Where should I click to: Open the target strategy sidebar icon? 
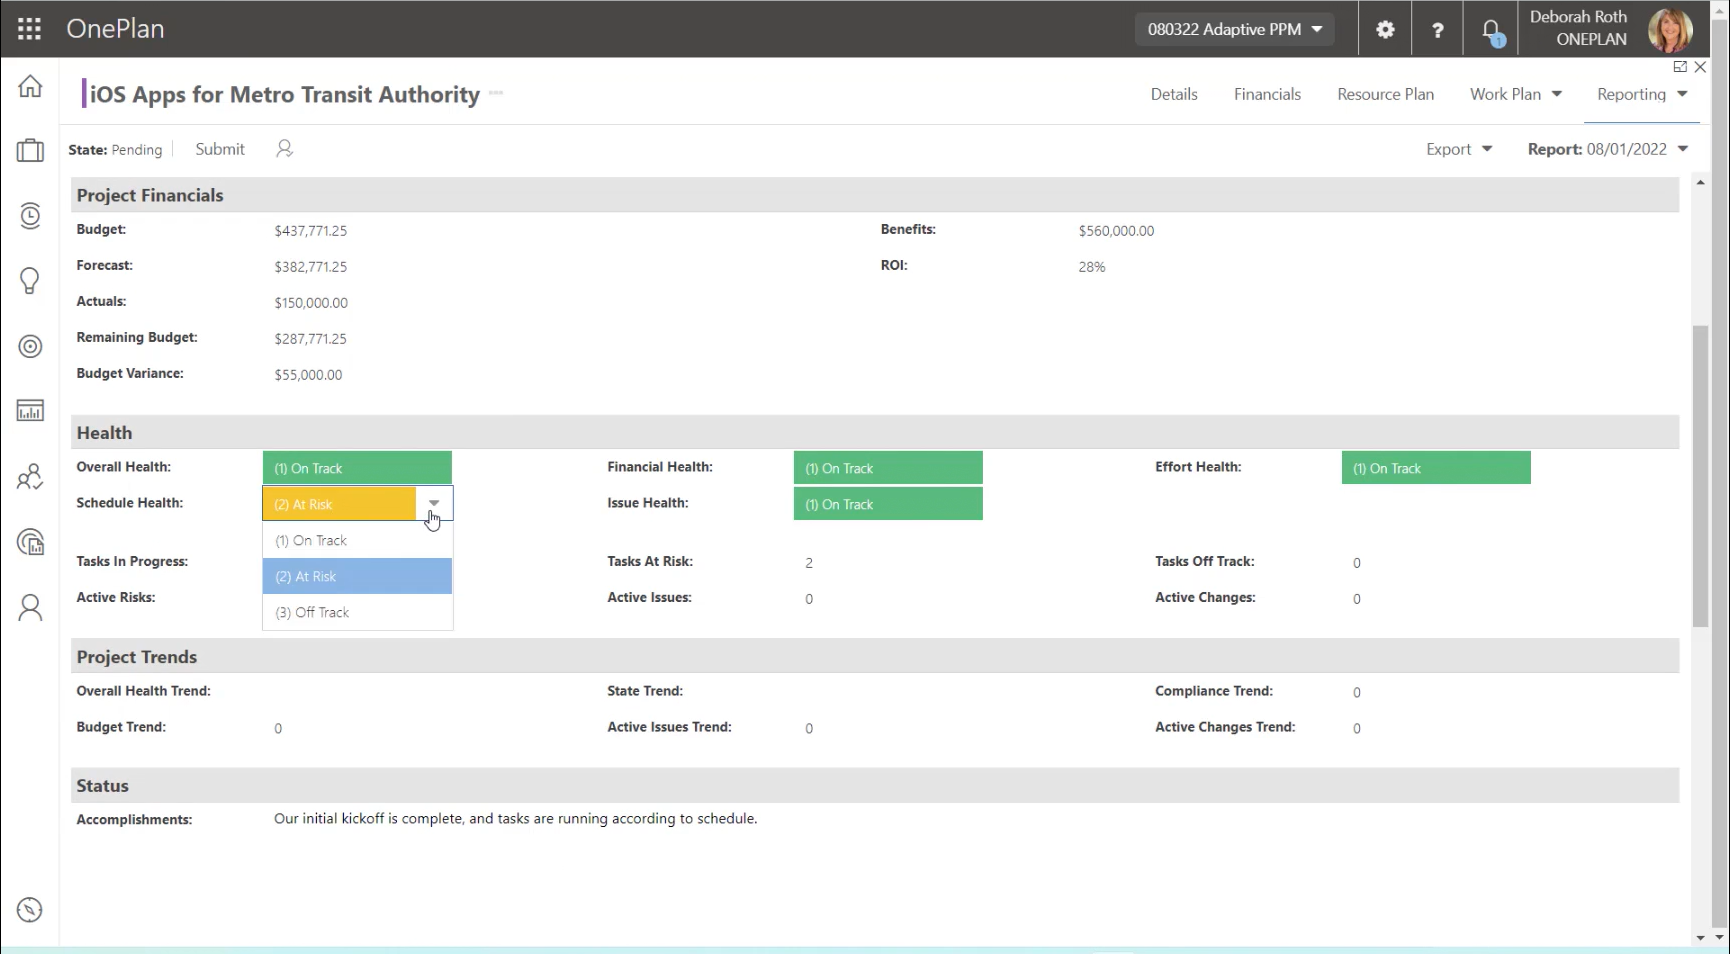[x=30, y=346]
